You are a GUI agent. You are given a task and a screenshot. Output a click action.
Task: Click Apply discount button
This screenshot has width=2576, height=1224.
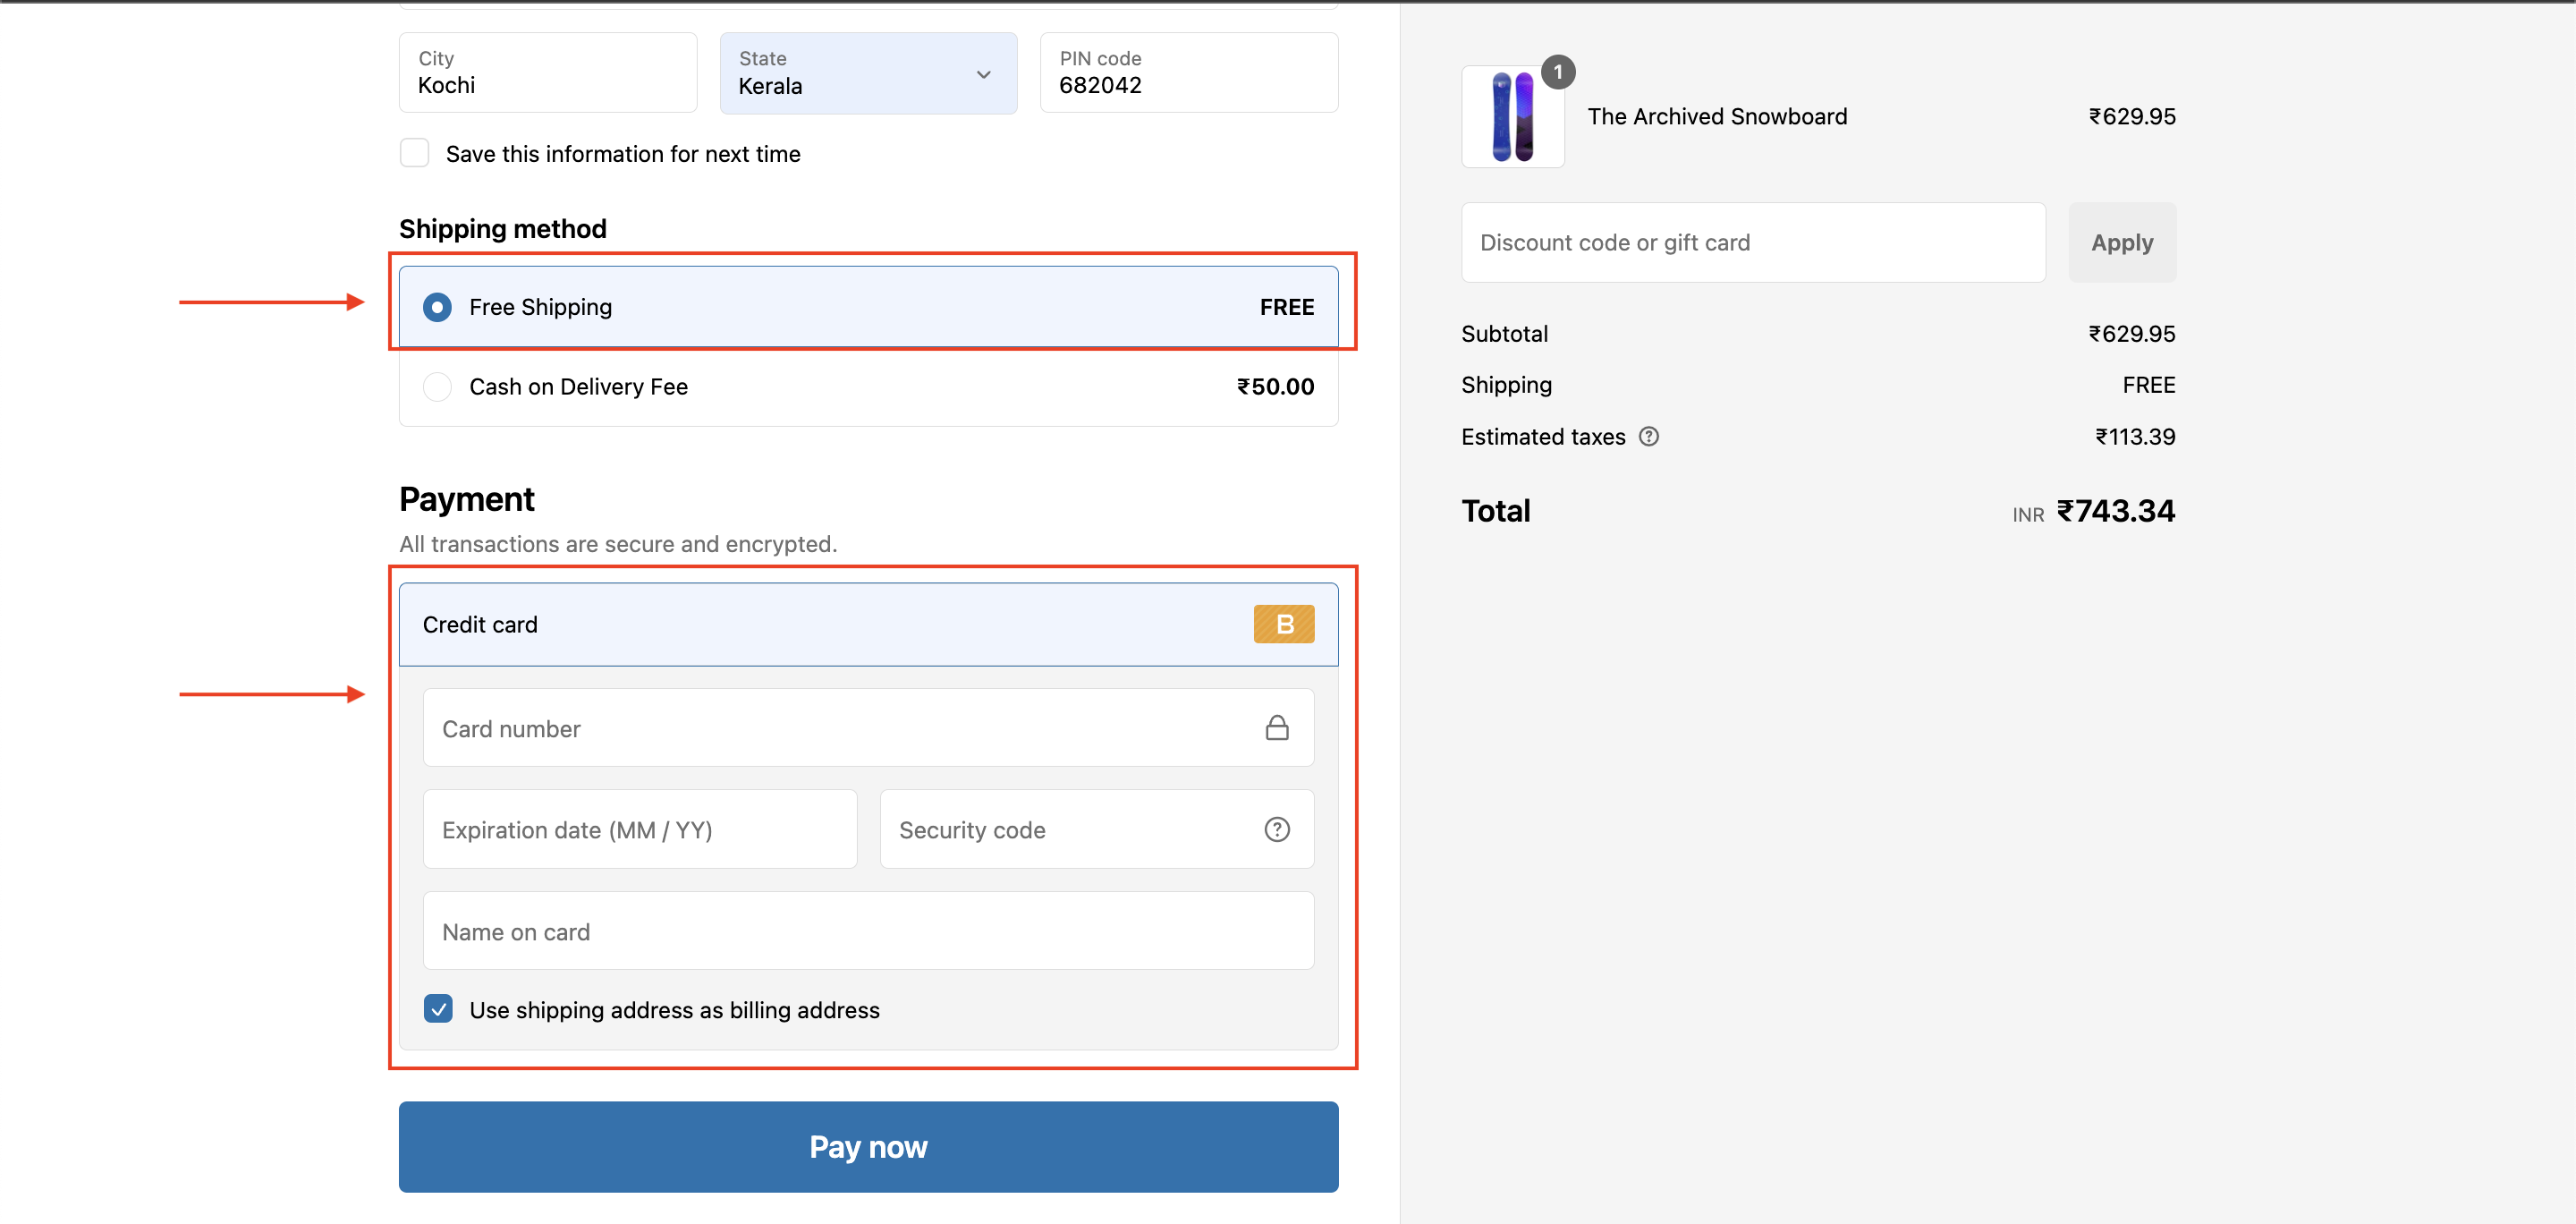point(2121,243)
